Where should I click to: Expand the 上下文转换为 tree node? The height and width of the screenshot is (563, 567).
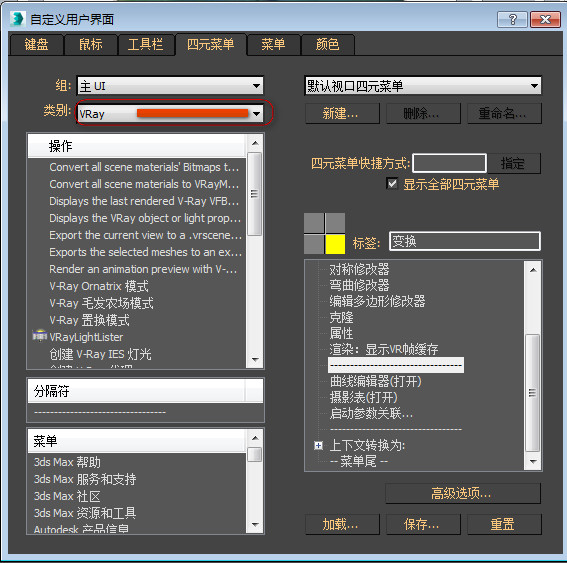(x=318, y=445)
